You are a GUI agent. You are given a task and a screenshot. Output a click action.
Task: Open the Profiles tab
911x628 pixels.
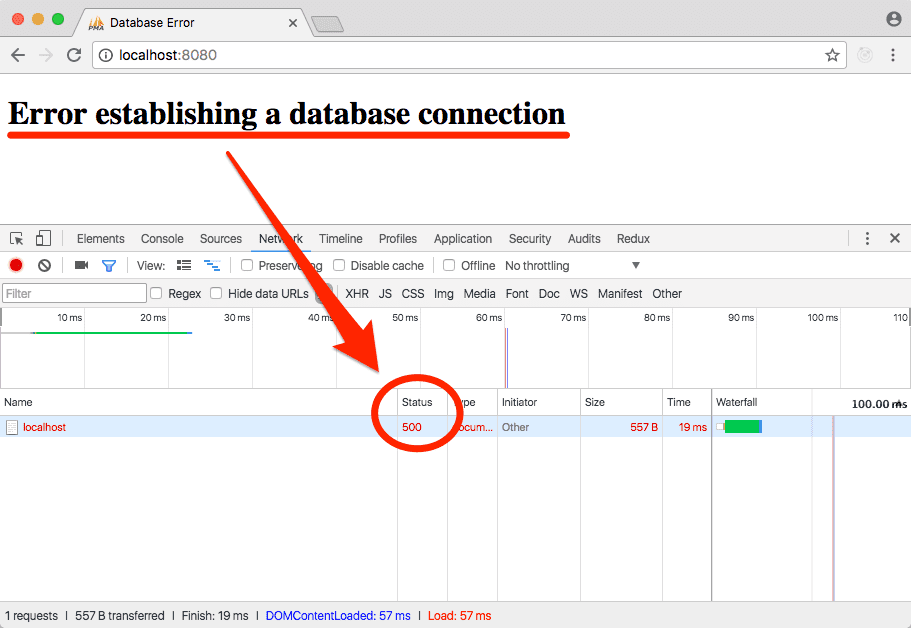point(398,239)
